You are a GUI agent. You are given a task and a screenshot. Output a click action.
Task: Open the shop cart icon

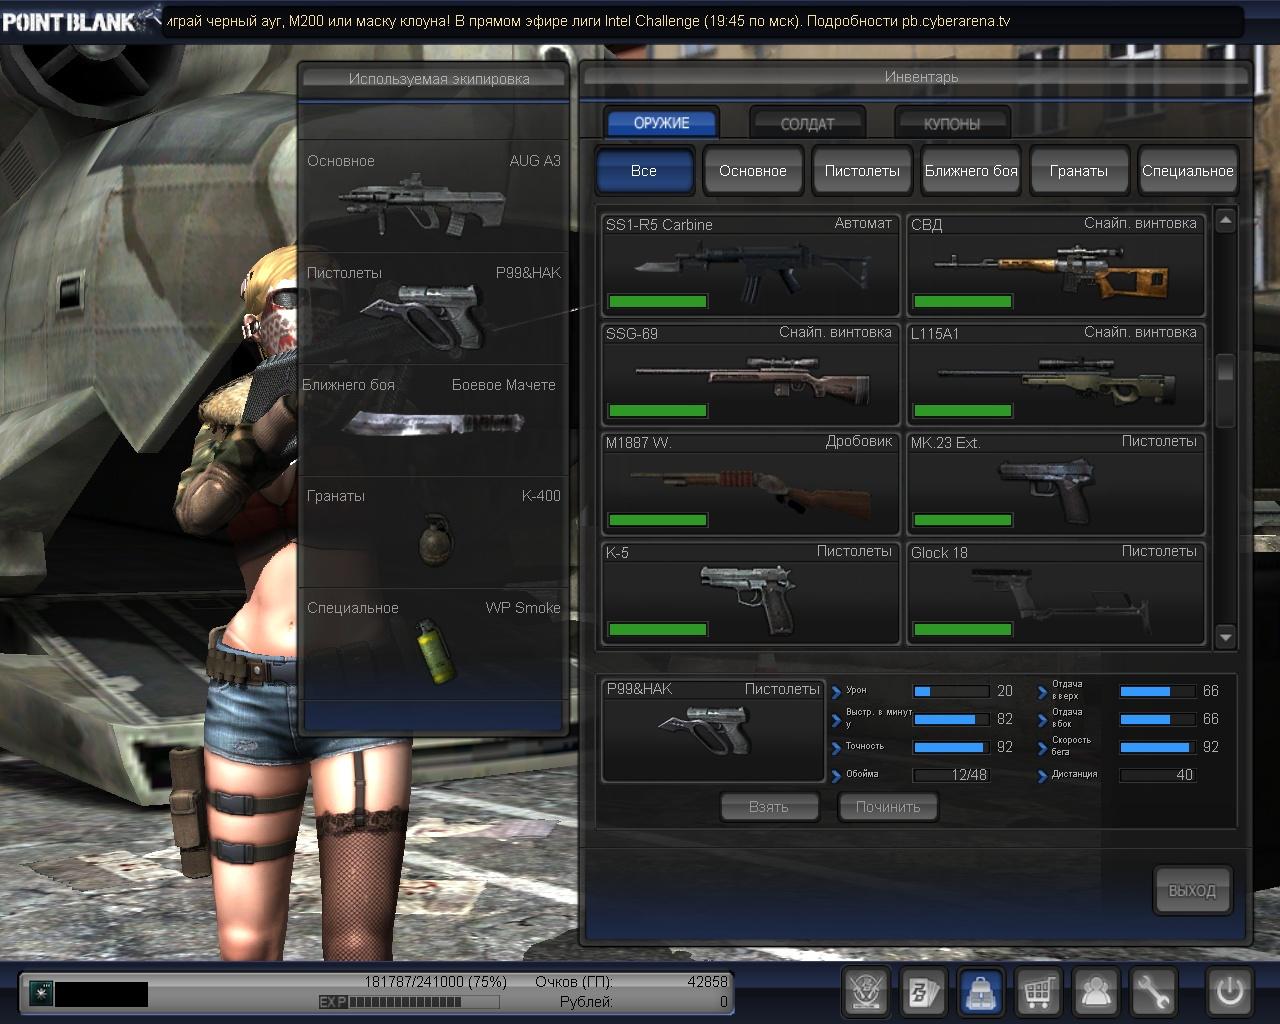[x=1039, y=992]
